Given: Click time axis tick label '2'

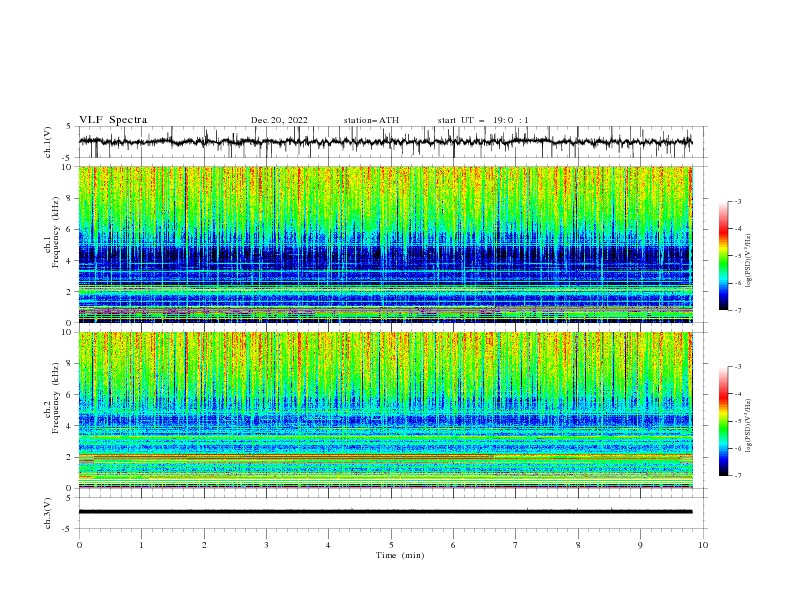Looking at the screenshot, I should tap(204, 545).
